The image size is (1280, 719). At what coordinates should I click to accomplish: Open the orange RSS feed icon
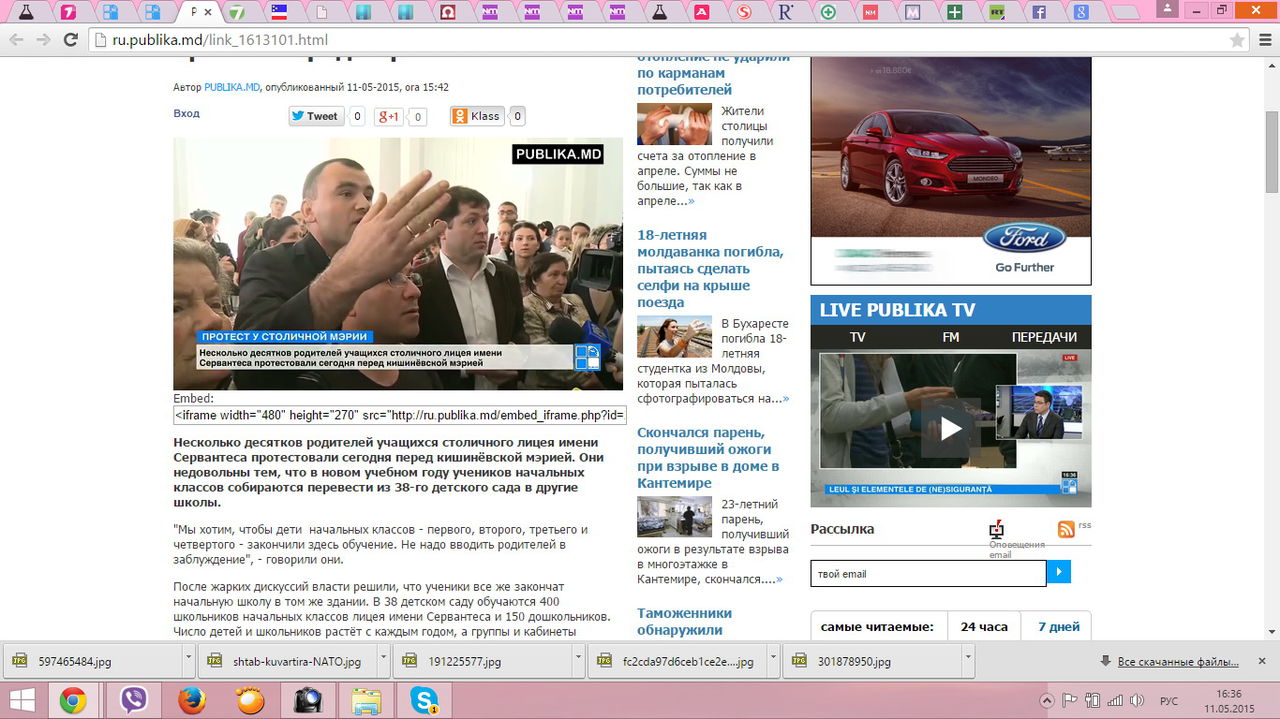click(x=1066, y=529)
